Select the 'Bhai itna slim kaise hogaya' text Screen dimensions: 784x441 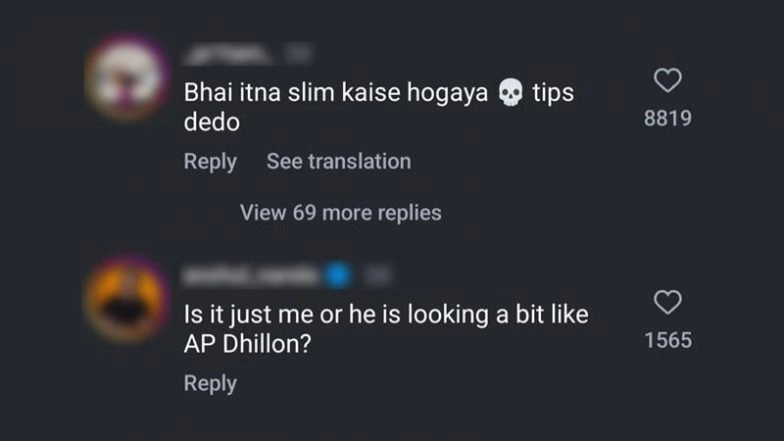click(x=336, y=92)
